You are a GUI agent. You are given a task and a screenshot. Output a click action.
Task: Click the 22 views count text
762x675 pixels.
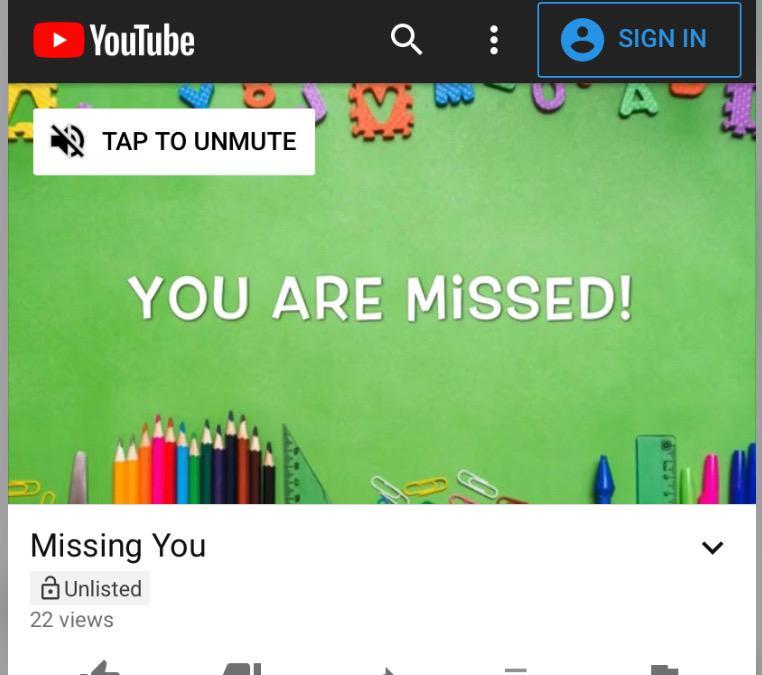(72, 620)
